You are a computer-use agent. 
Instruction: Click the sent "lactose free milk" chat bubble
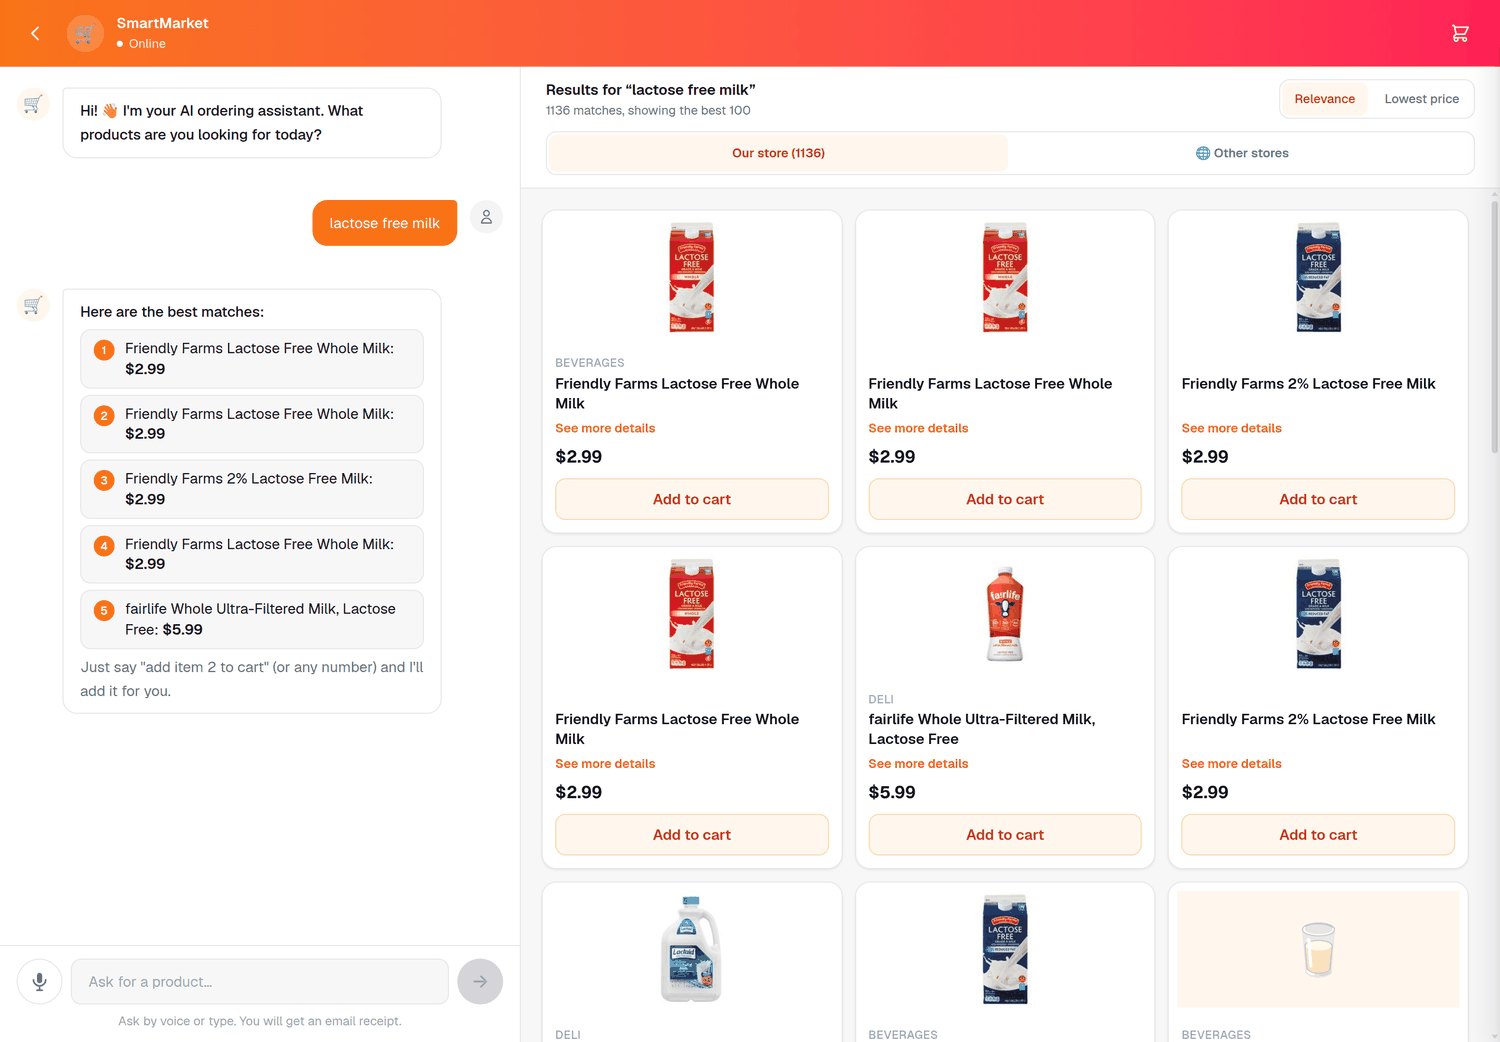[x=385, y=223]
